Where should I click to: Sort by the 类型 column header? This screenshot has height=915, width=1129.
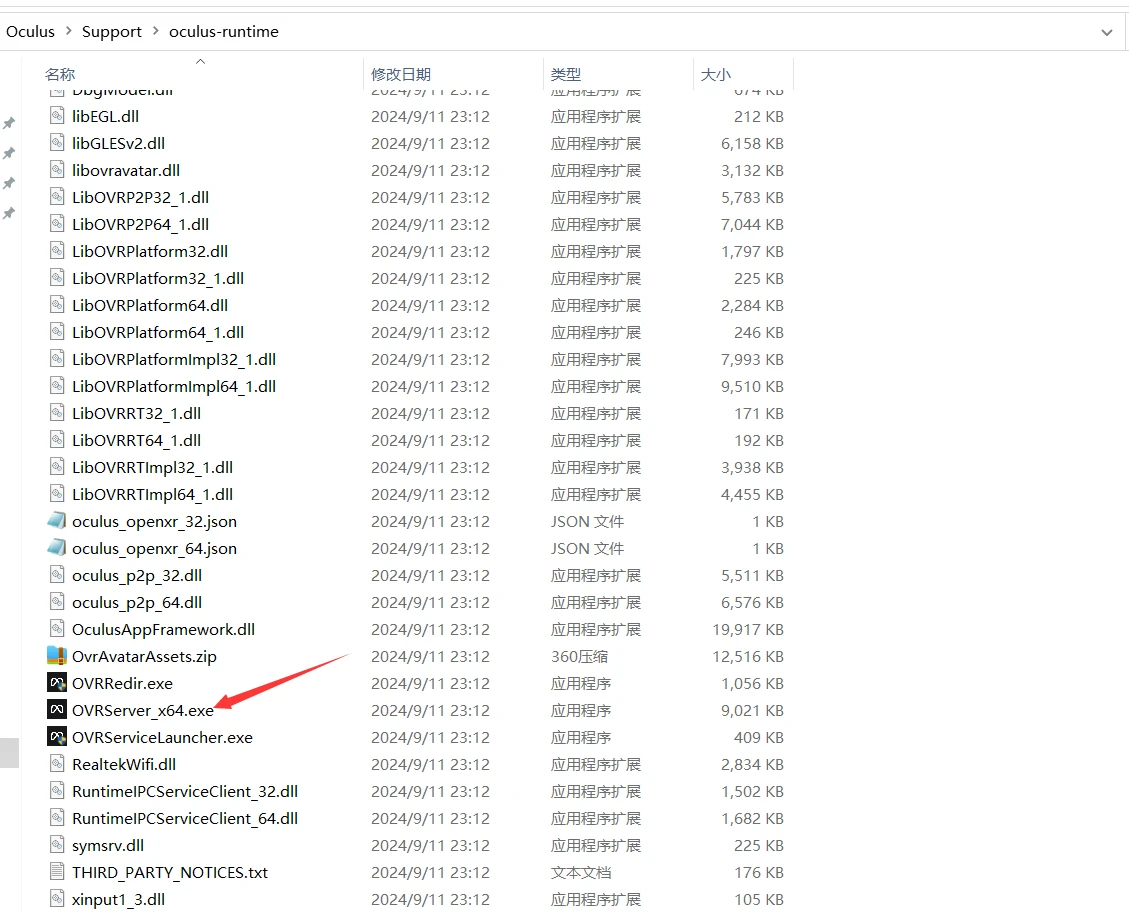click(x=566, y=74)
